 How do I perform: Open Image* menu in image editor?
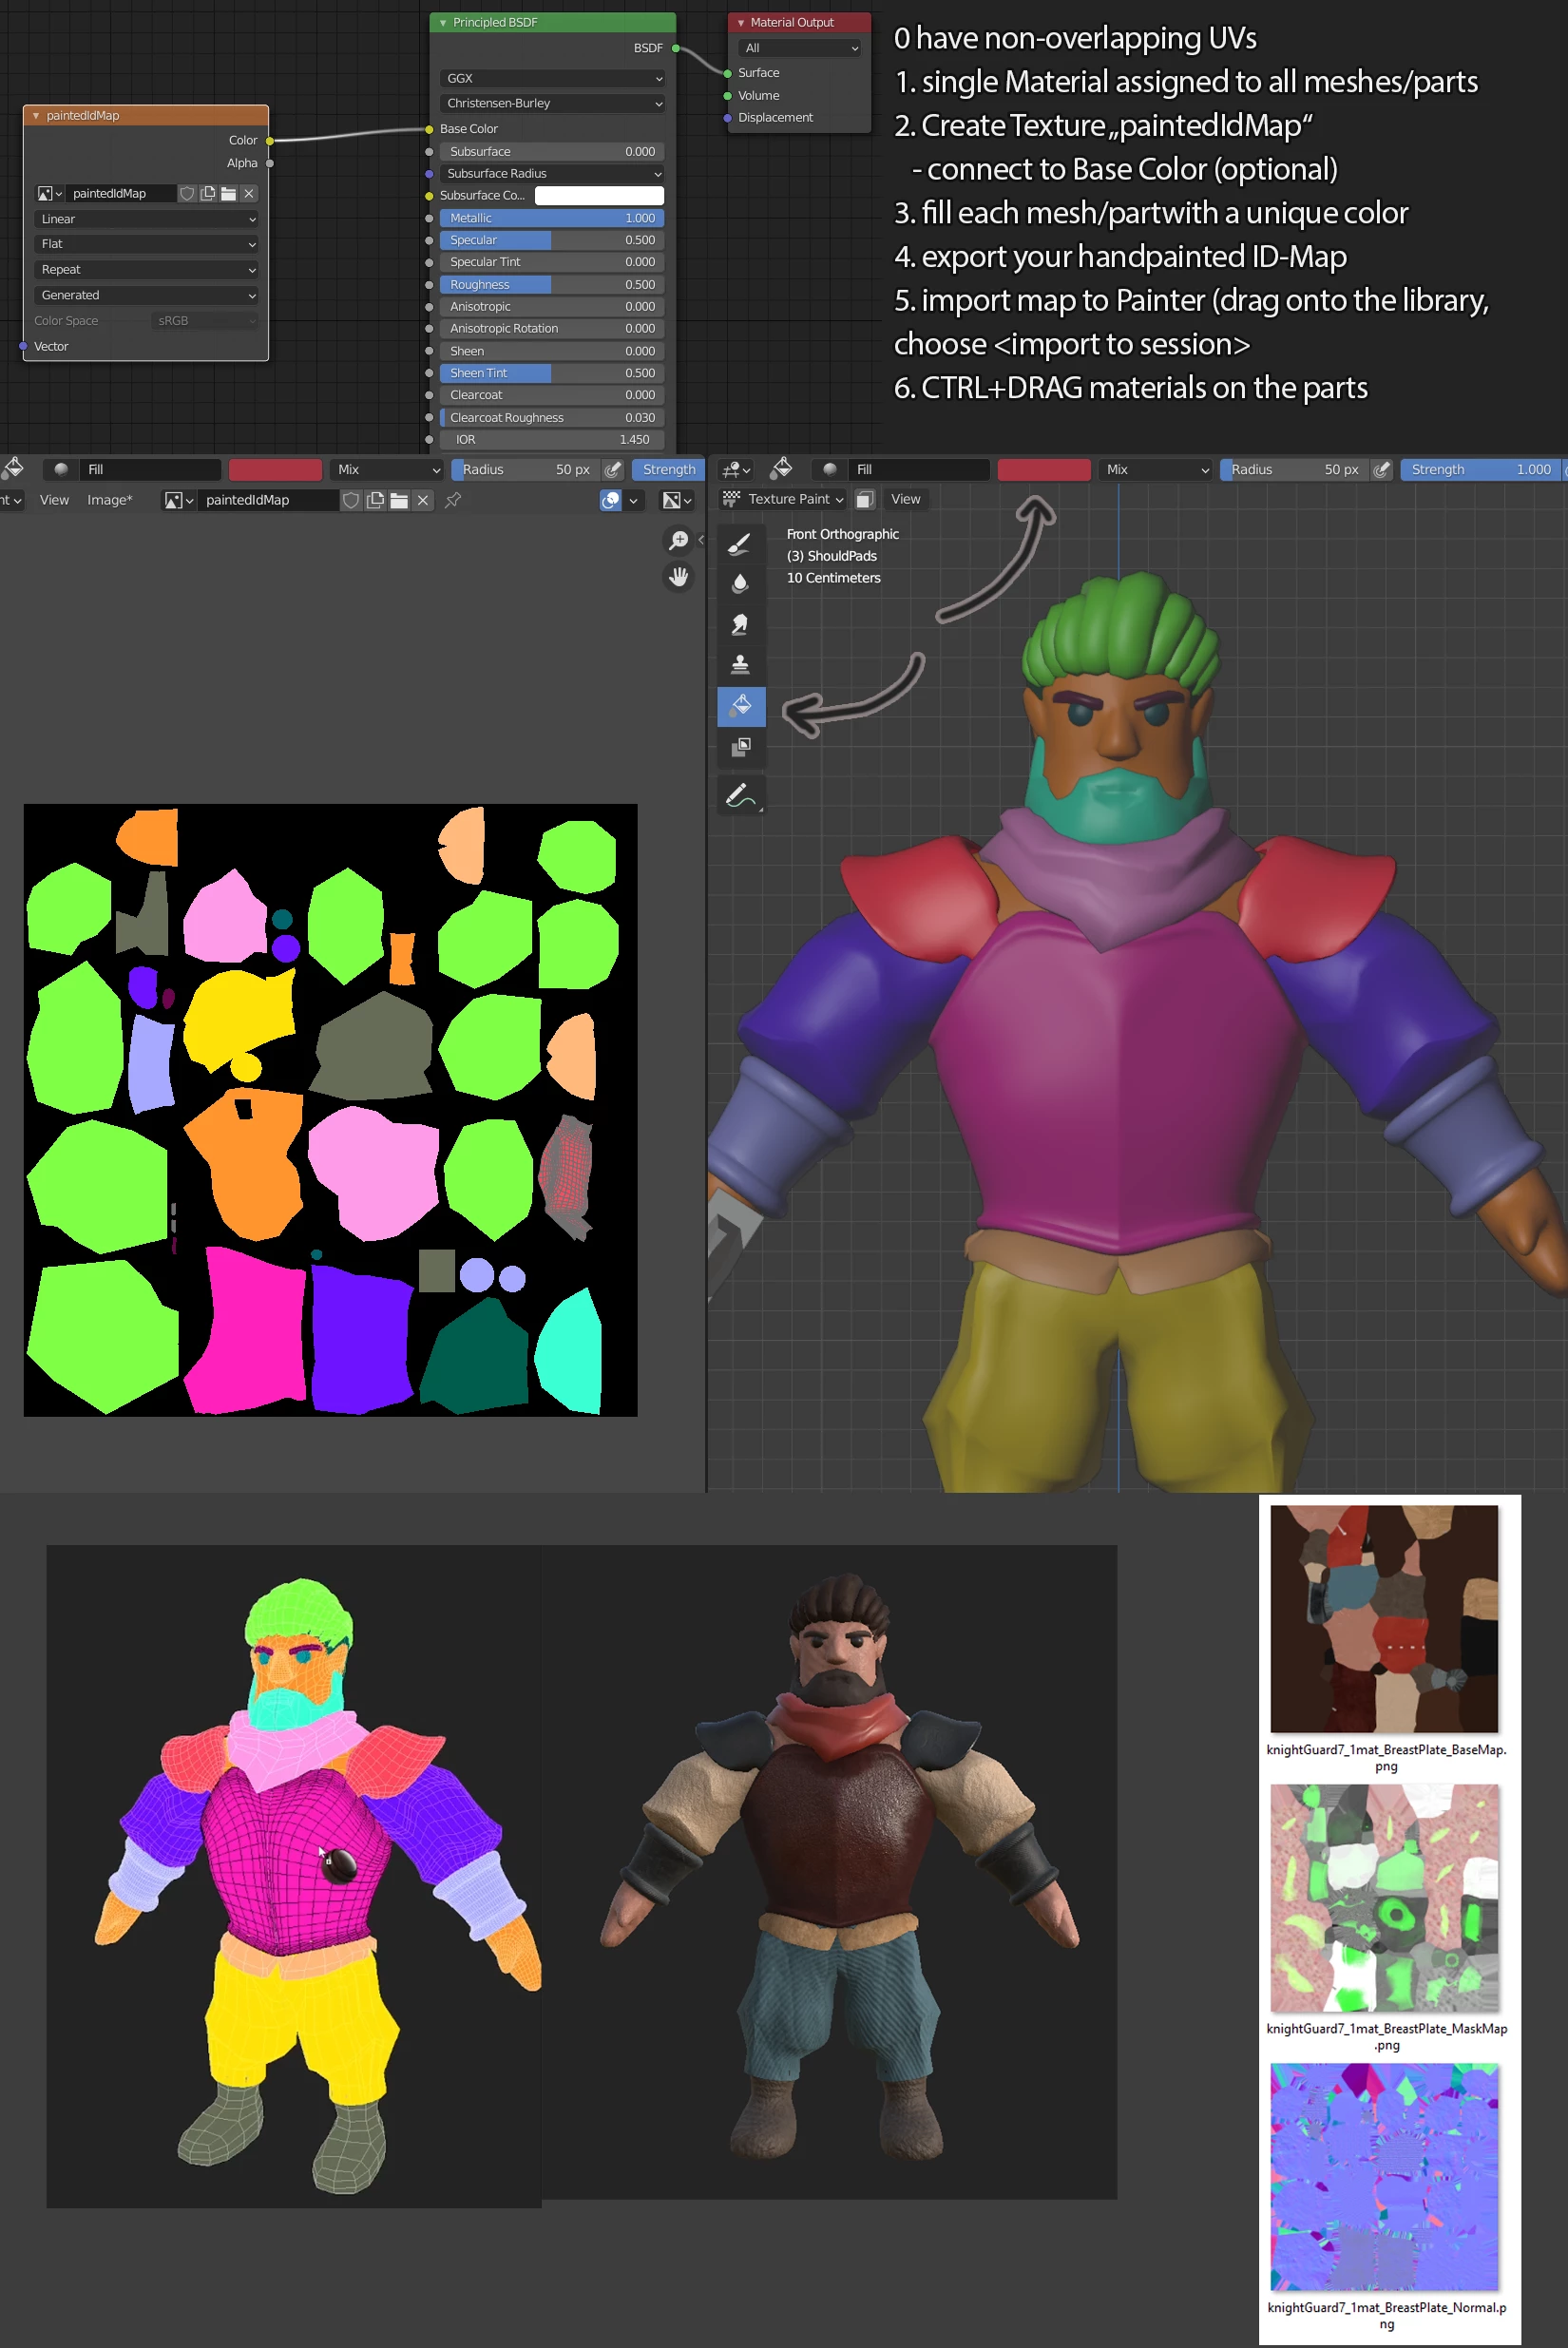click(x=109, y=500)
